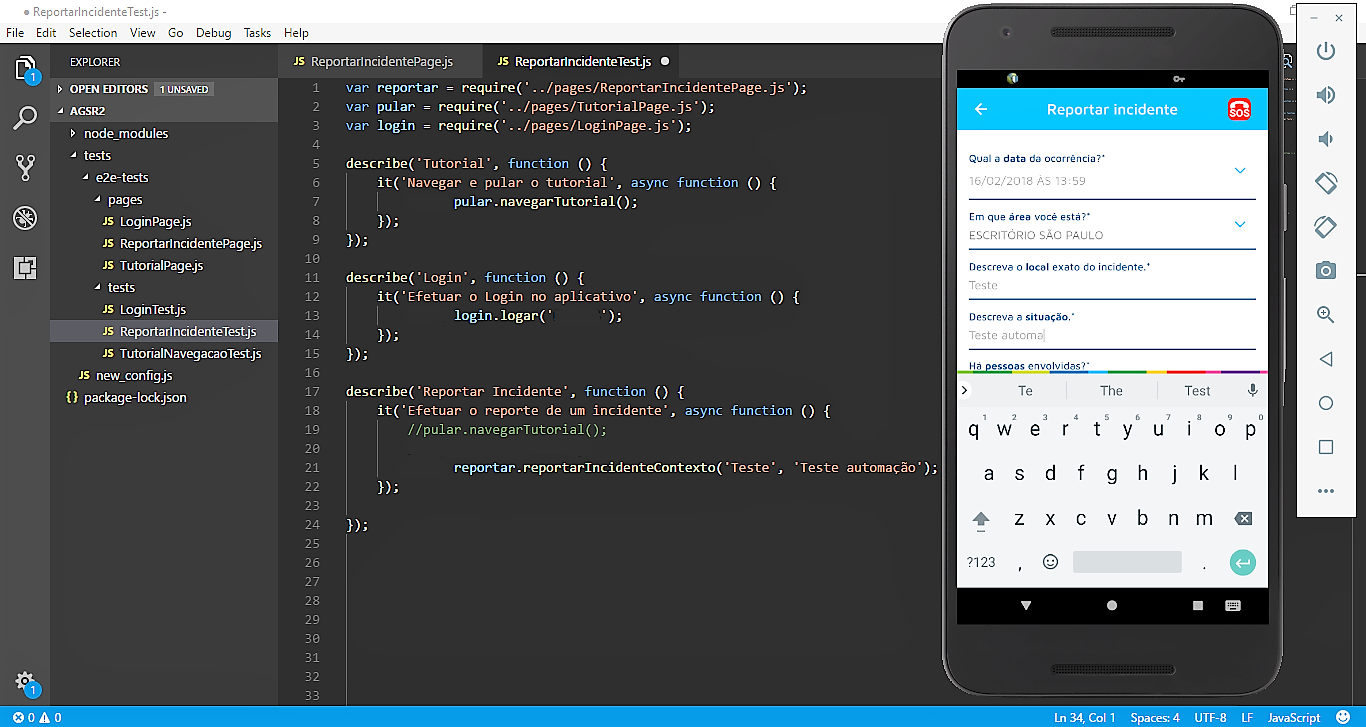Screen dimensions: 1366x727
Task: Open new_config.js in explorer
Action: (x=134, y=375)
